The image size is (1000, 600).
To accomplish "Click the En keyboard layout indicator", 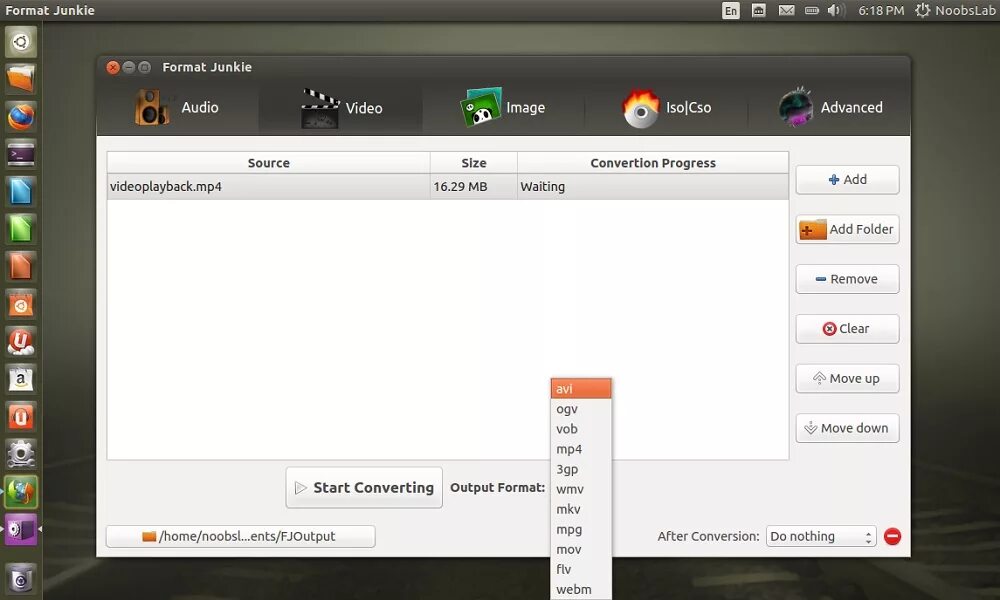I will [731, 11].
